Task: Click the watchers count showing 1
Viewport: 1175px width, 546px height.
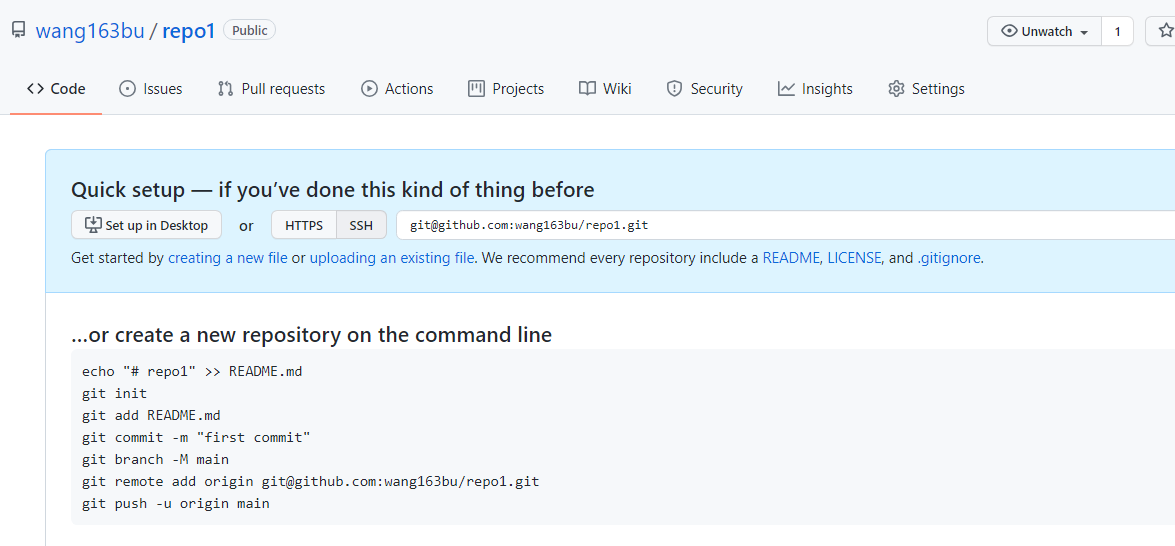Action: (1117, 31)
